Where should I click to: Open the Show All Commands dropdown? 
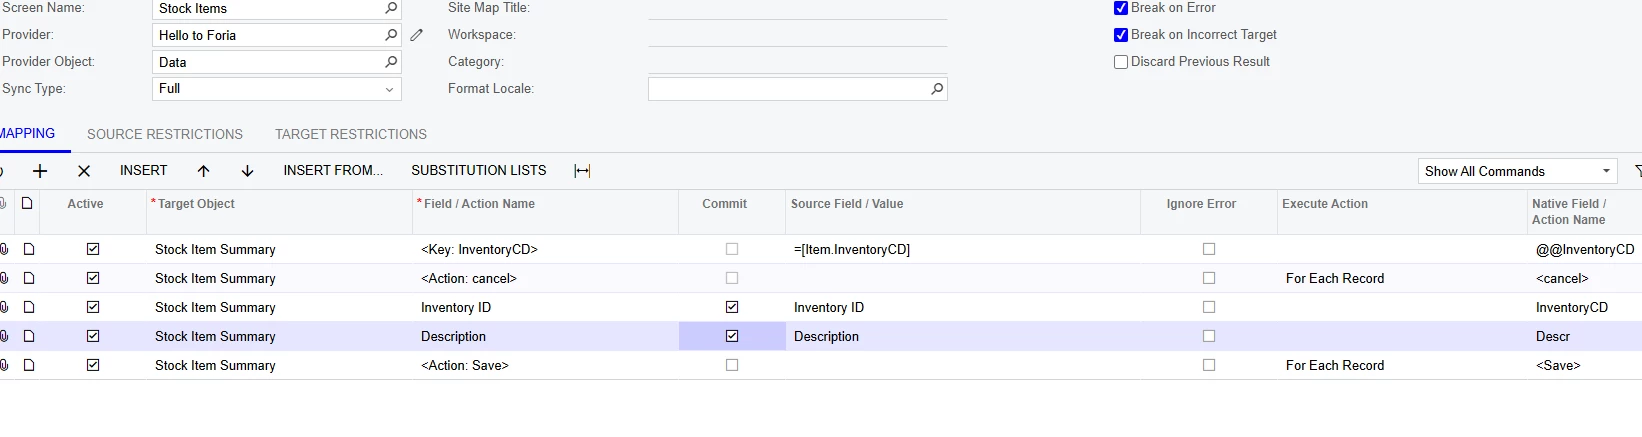[x=1606, y=171]
